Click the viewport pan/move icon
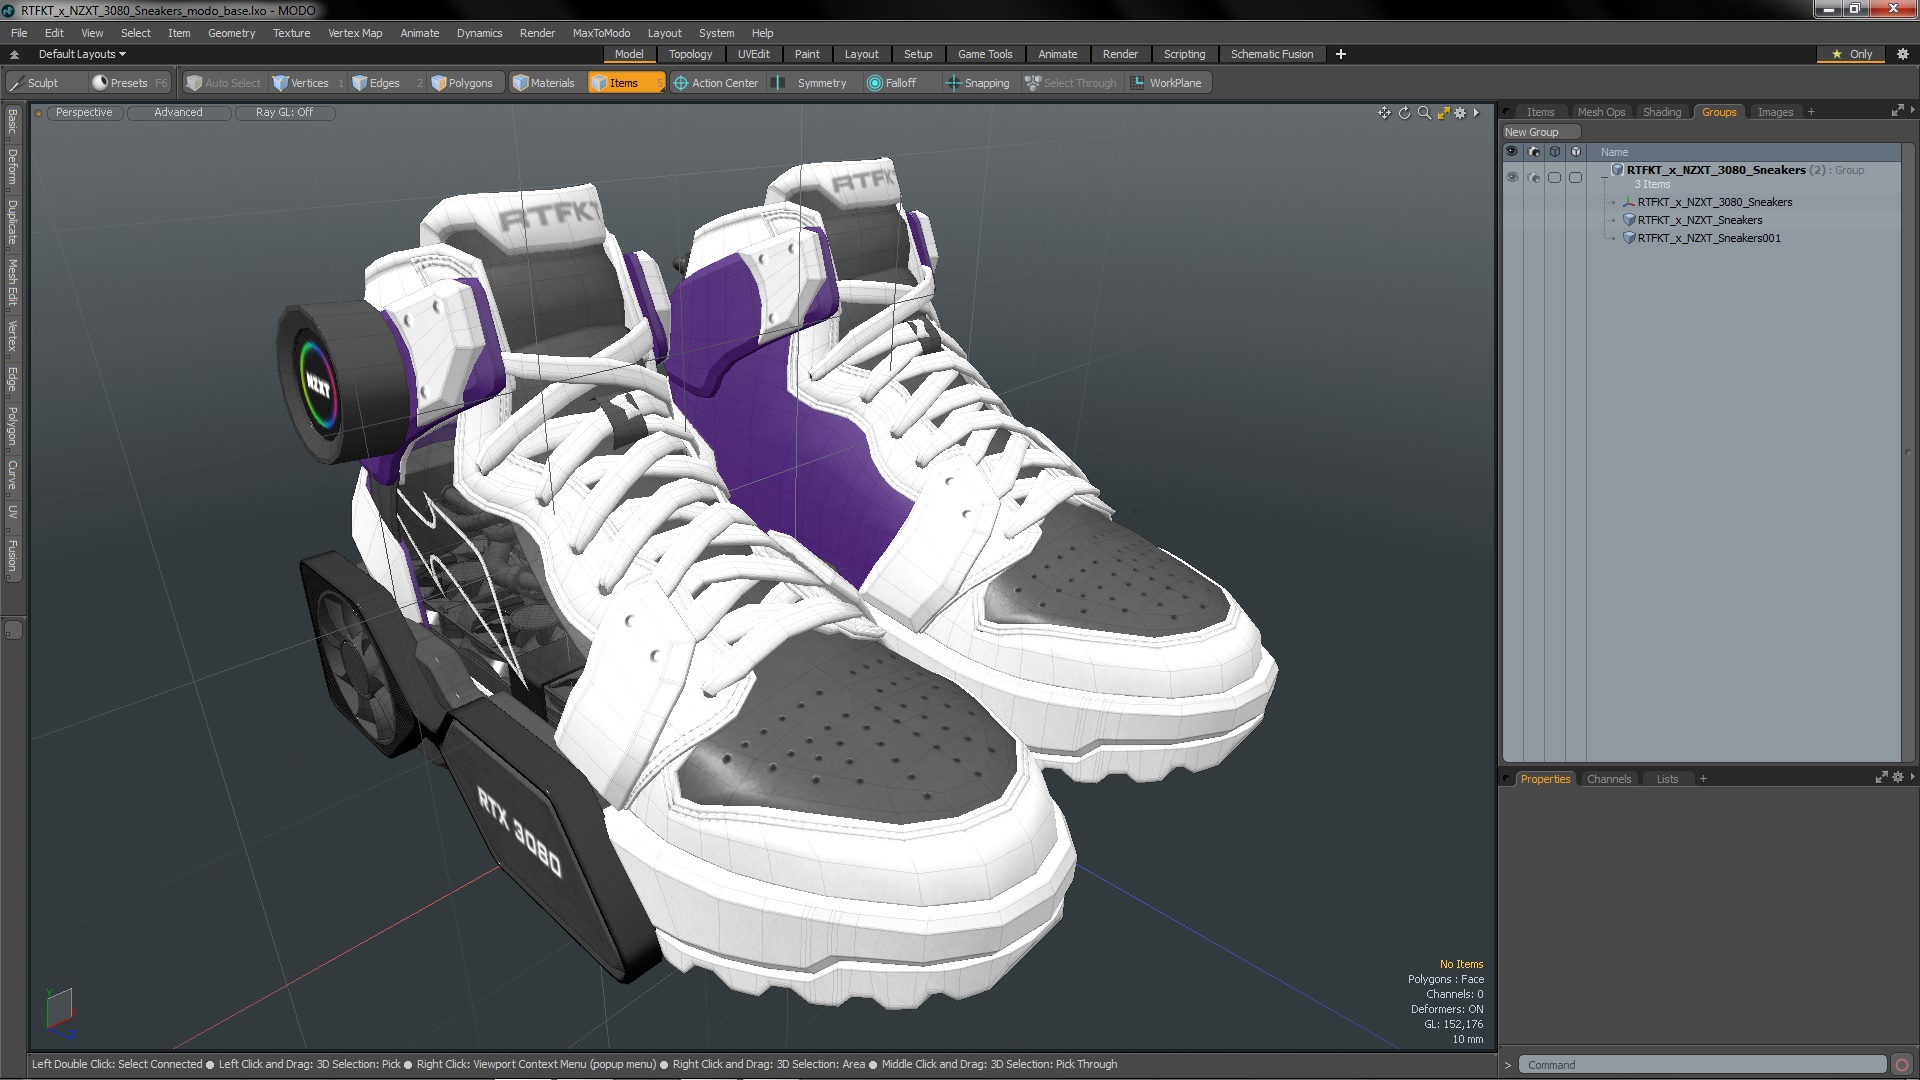Screen dimensions: 1920x1080 pyautogui.click(x=1384, y=113)
